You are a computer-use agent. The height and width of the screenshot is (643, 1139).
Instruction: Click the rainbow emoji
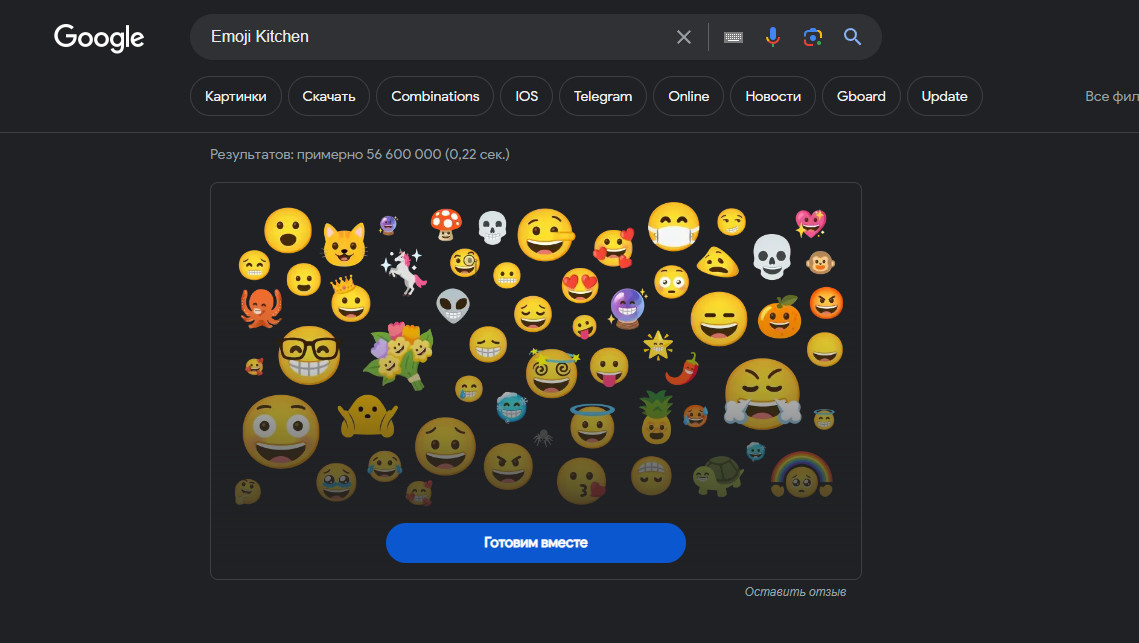point(801,474)
